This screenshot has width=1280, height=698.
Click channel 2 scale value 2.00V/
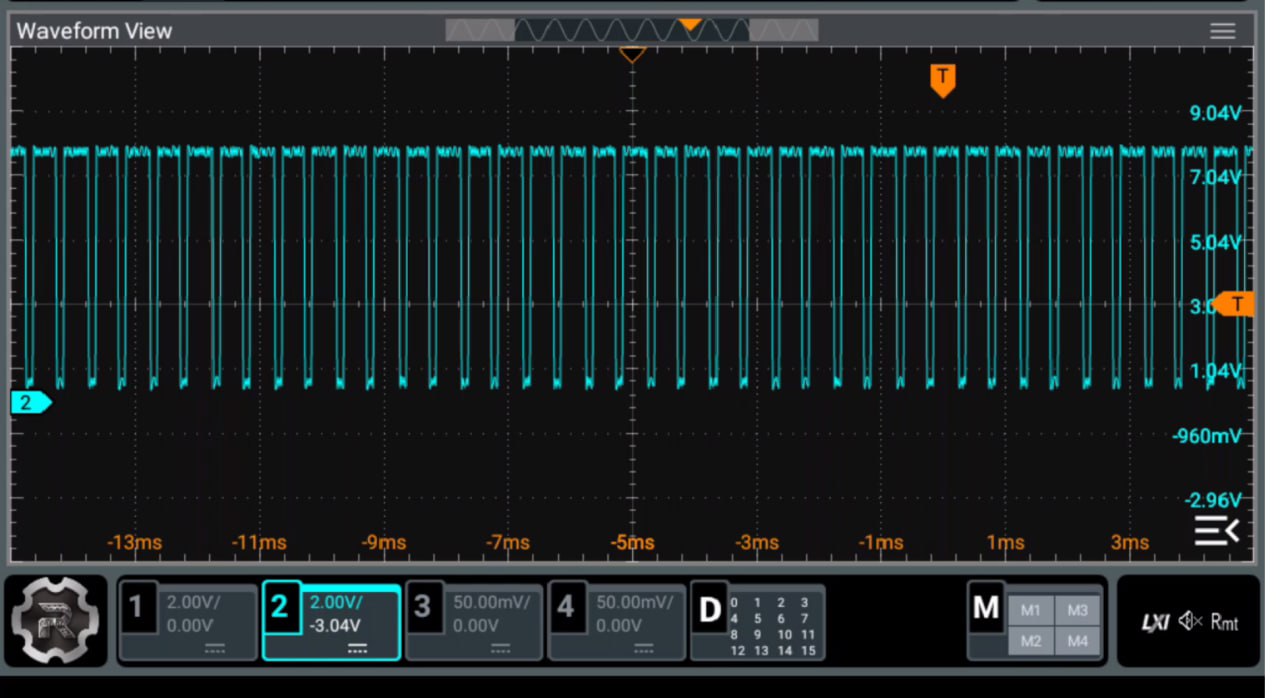click(x=336, y=603)
